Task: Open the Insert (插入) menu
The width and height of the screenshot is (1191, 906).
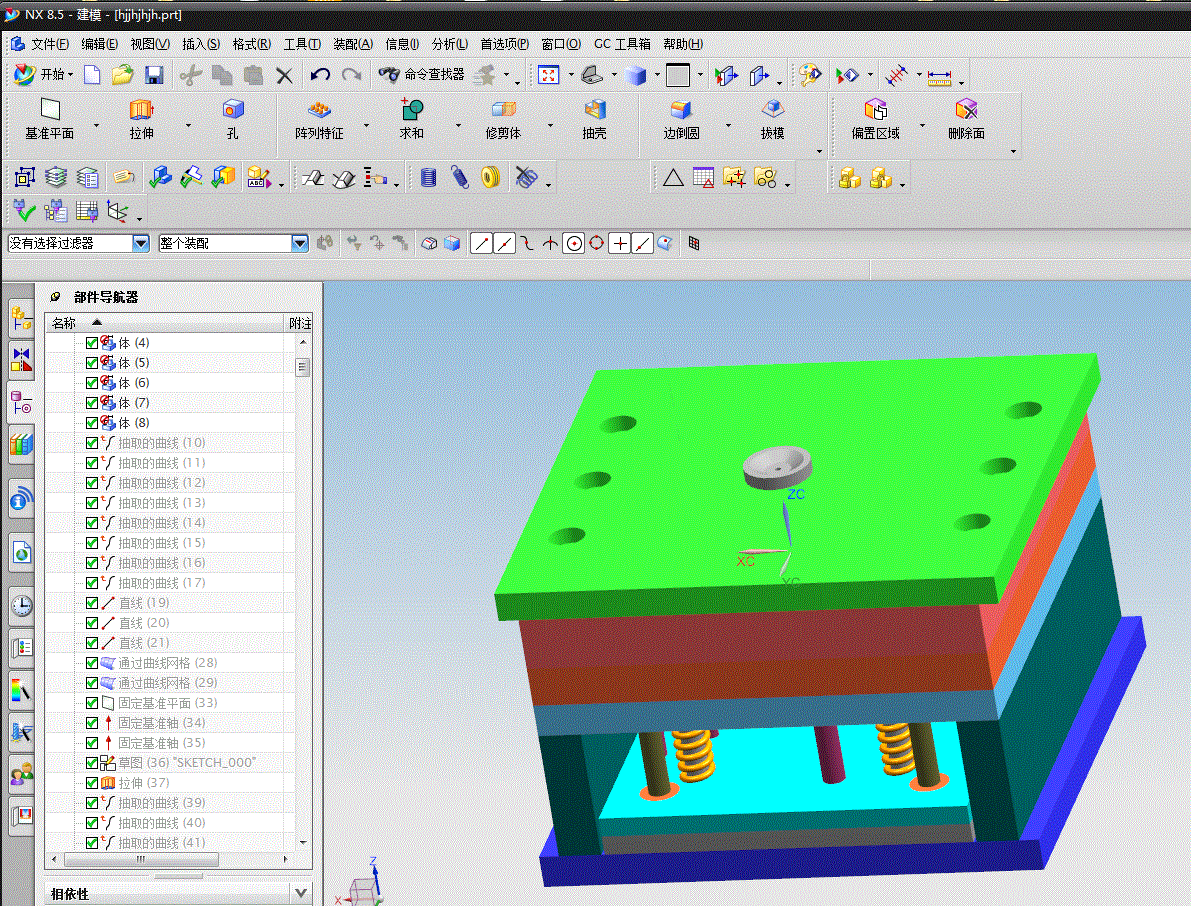Action: click(x=201, y=44)
